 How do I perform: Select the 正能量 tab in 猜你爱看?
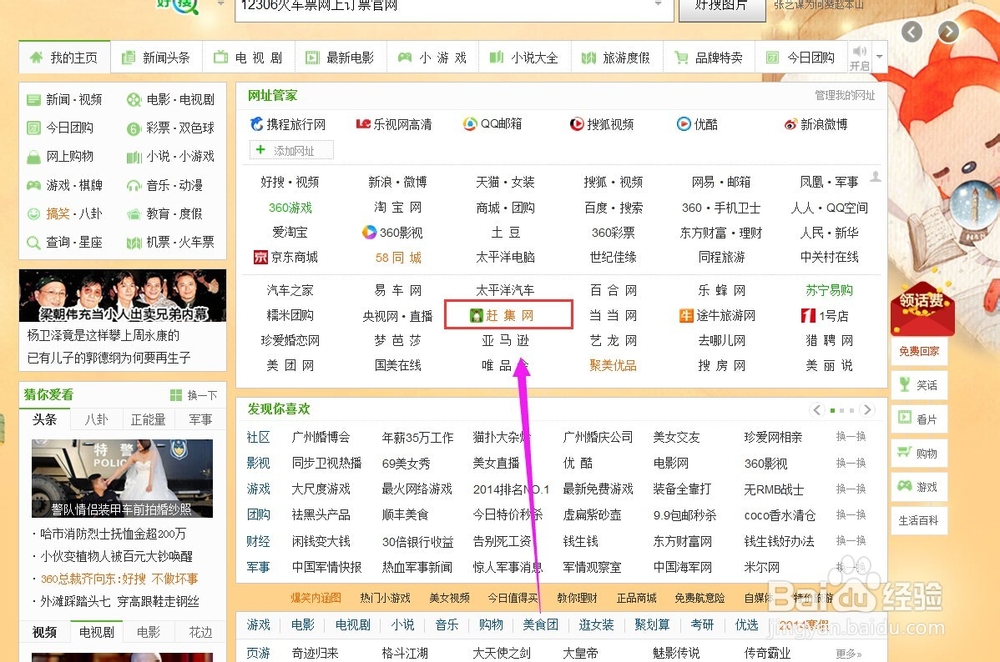(148, 419)
